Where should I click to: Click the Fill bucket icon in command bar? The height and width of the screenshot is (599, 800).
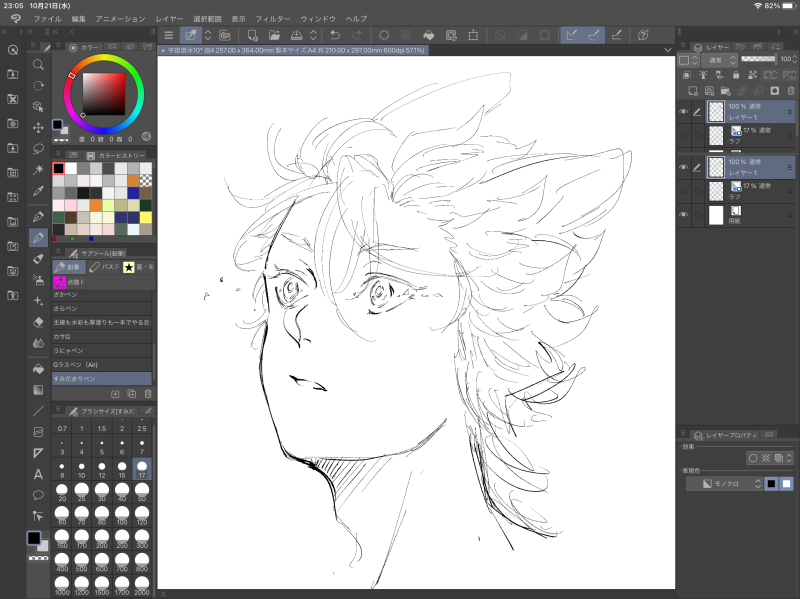coord(429,35)
